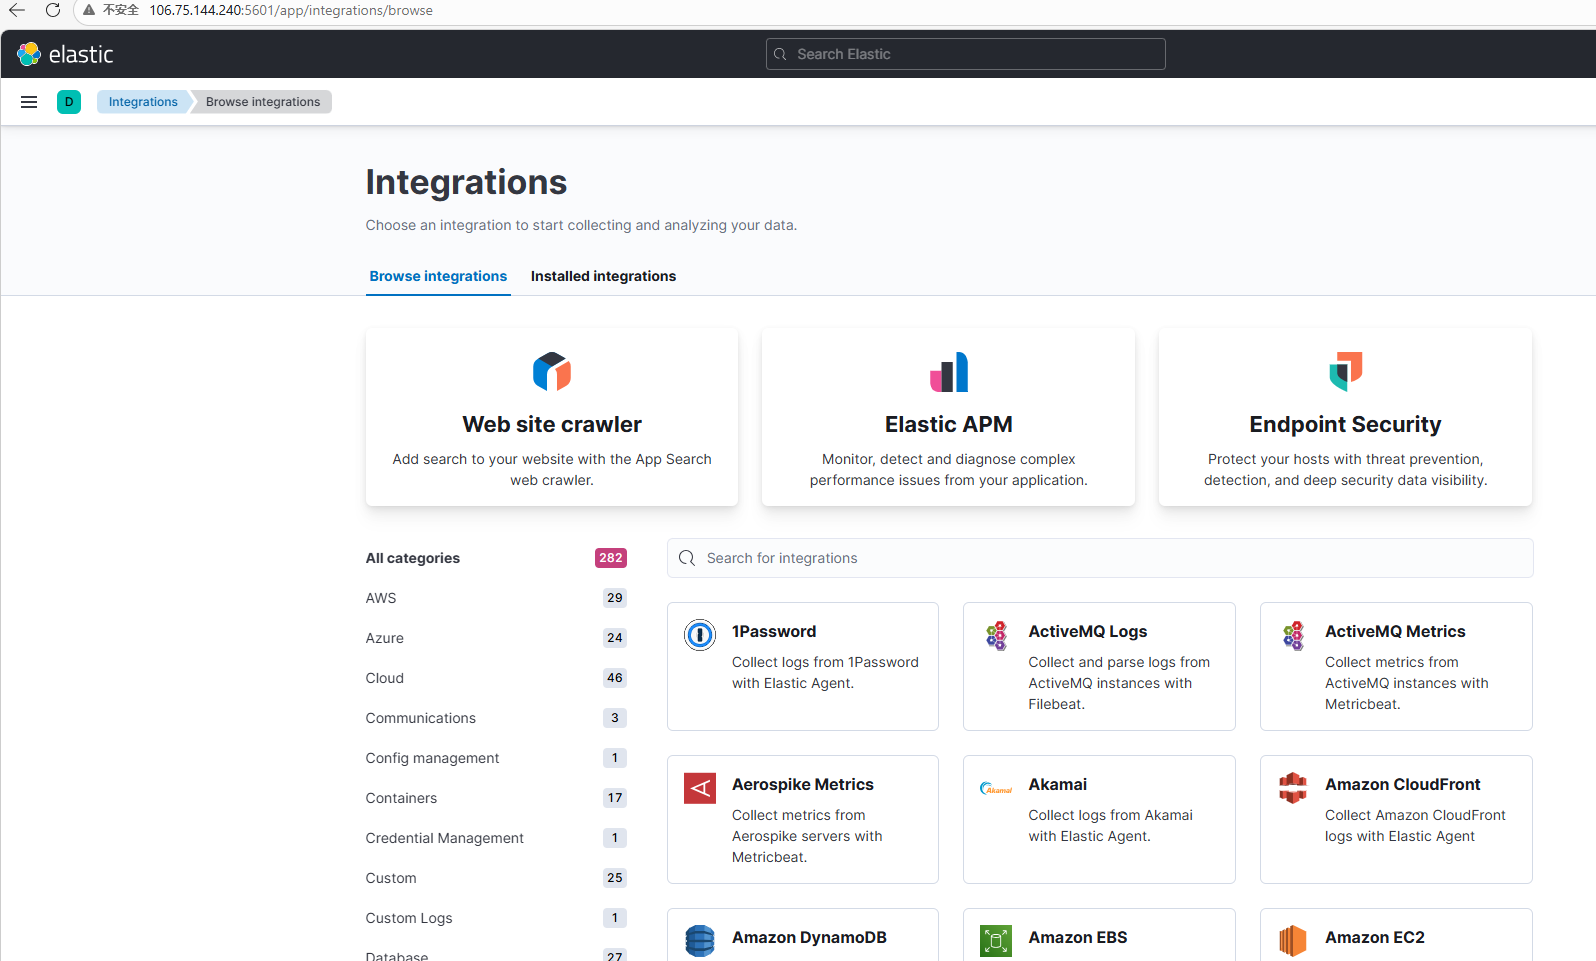This screenshot has width=1596, height=961.
Task: Click the Akamai logo icon
Action: pos(996,788)
